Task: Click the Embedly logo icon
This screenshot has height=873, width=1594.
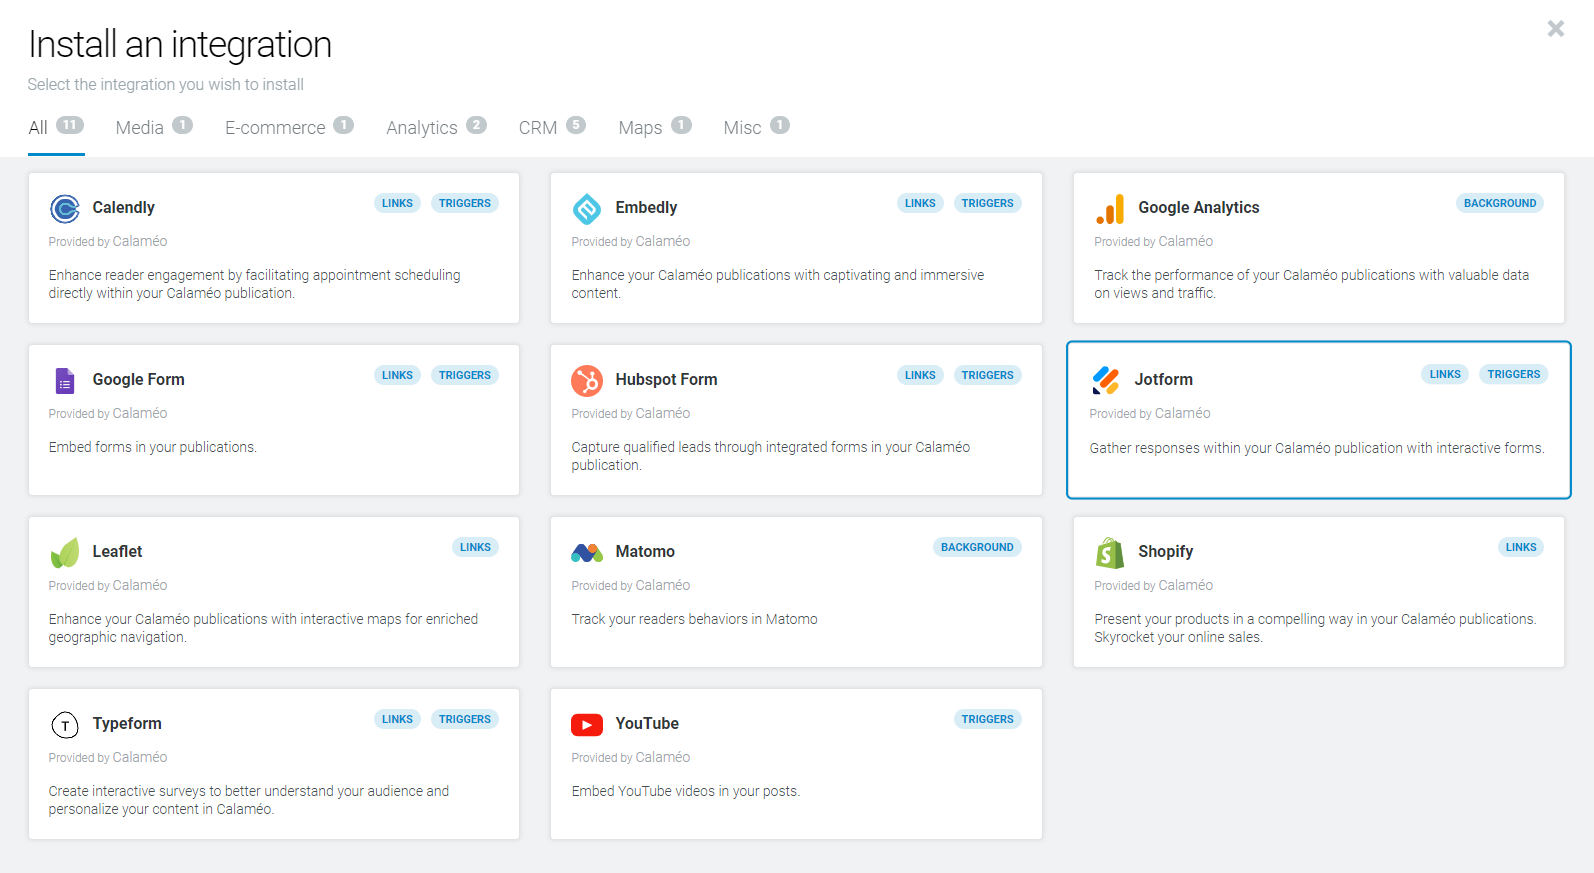Action: coord(587,208)
